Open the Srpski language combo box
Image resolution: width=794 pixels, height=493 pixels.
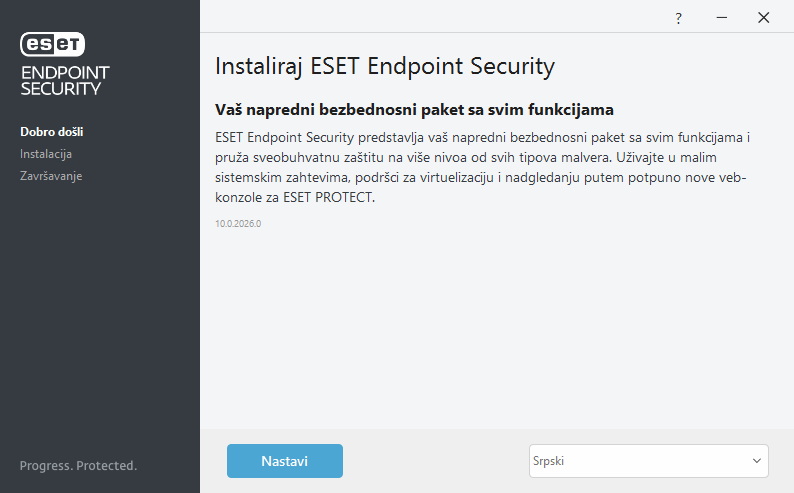pyautogui.click(x=640, y=461)
